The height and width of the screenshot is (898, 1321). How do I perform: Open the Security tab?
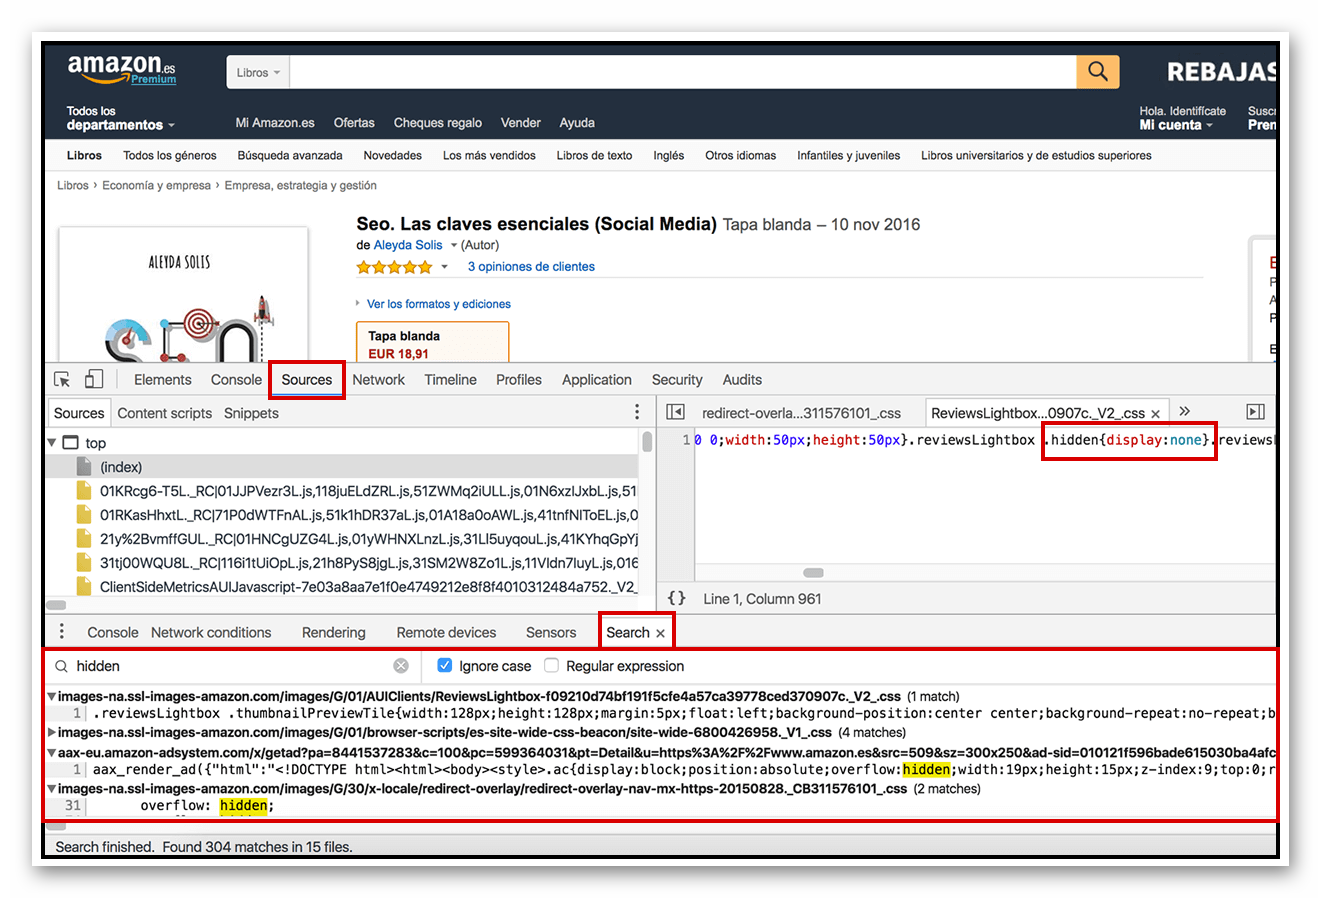677,380
